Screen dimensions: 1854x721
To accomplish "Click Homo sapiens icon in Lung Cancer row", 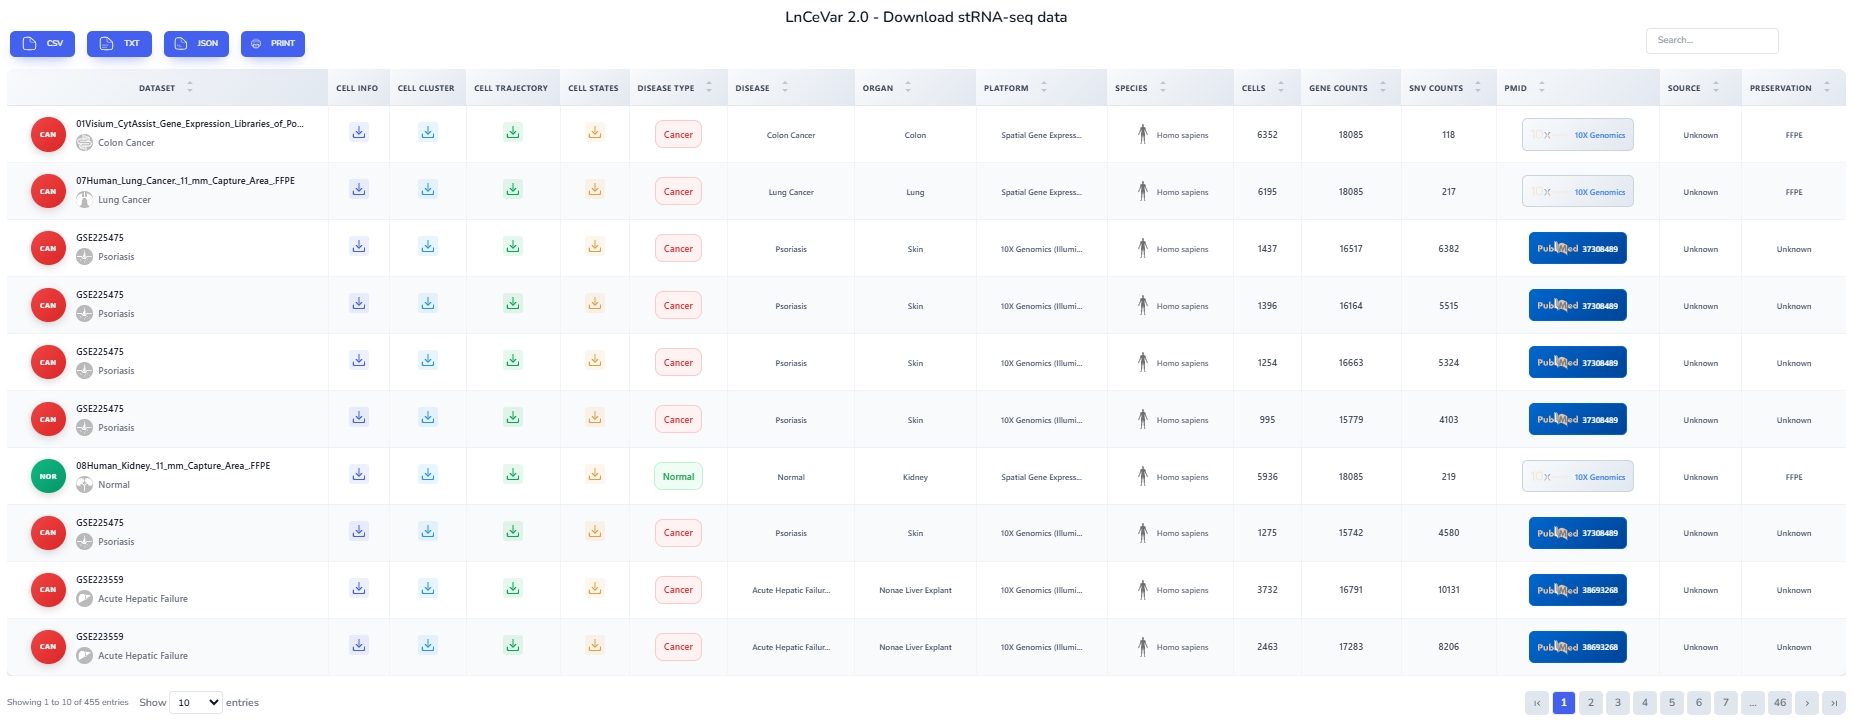I will [x=1142, y=191].
